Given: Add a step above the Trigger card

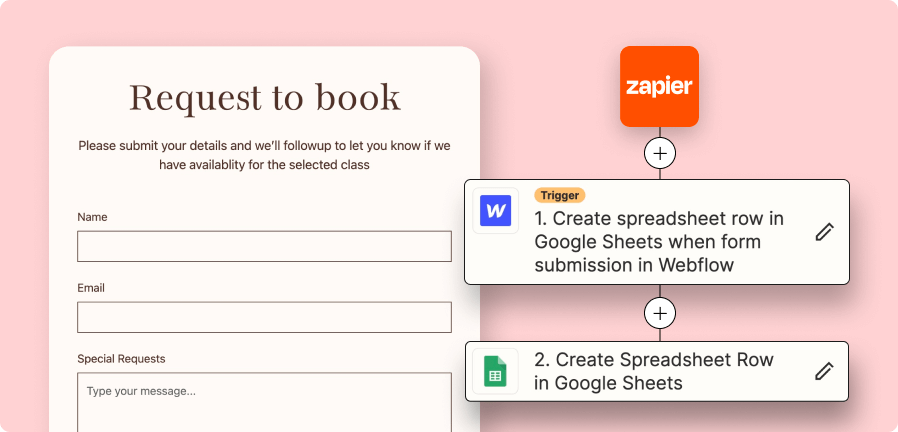Looking at the screenshot, I should point(659,153).
